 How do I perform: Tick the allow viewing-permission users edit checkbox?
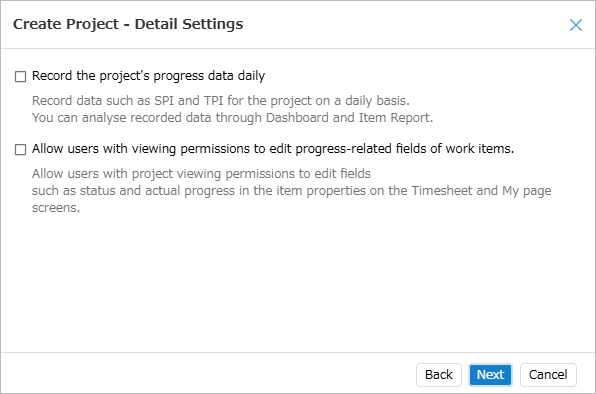(21, 149)
